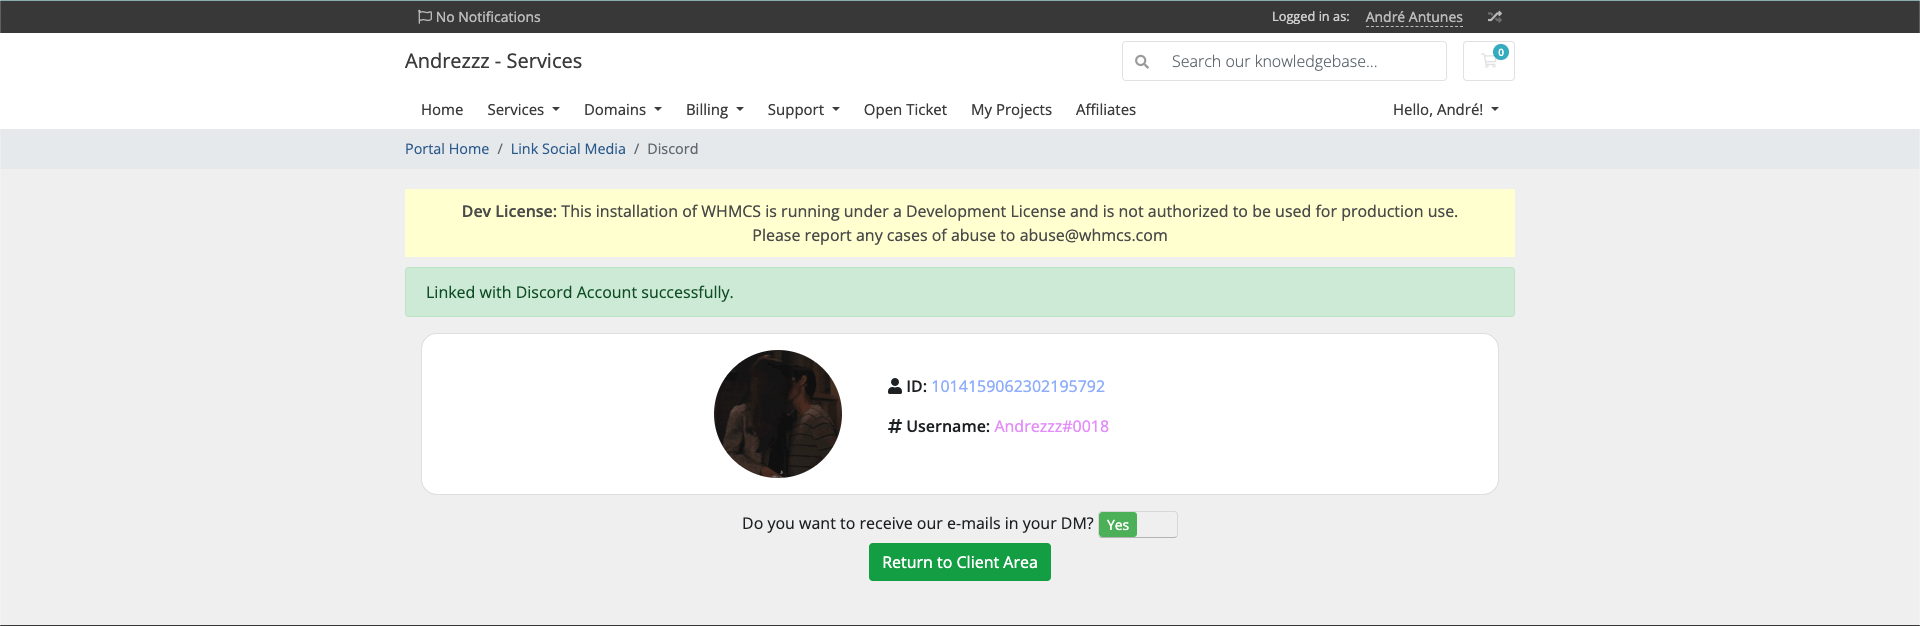Expand the Services dropdown
This screenshot has height=626, width=1920.
pyautogui.click(x=523, y=110)
